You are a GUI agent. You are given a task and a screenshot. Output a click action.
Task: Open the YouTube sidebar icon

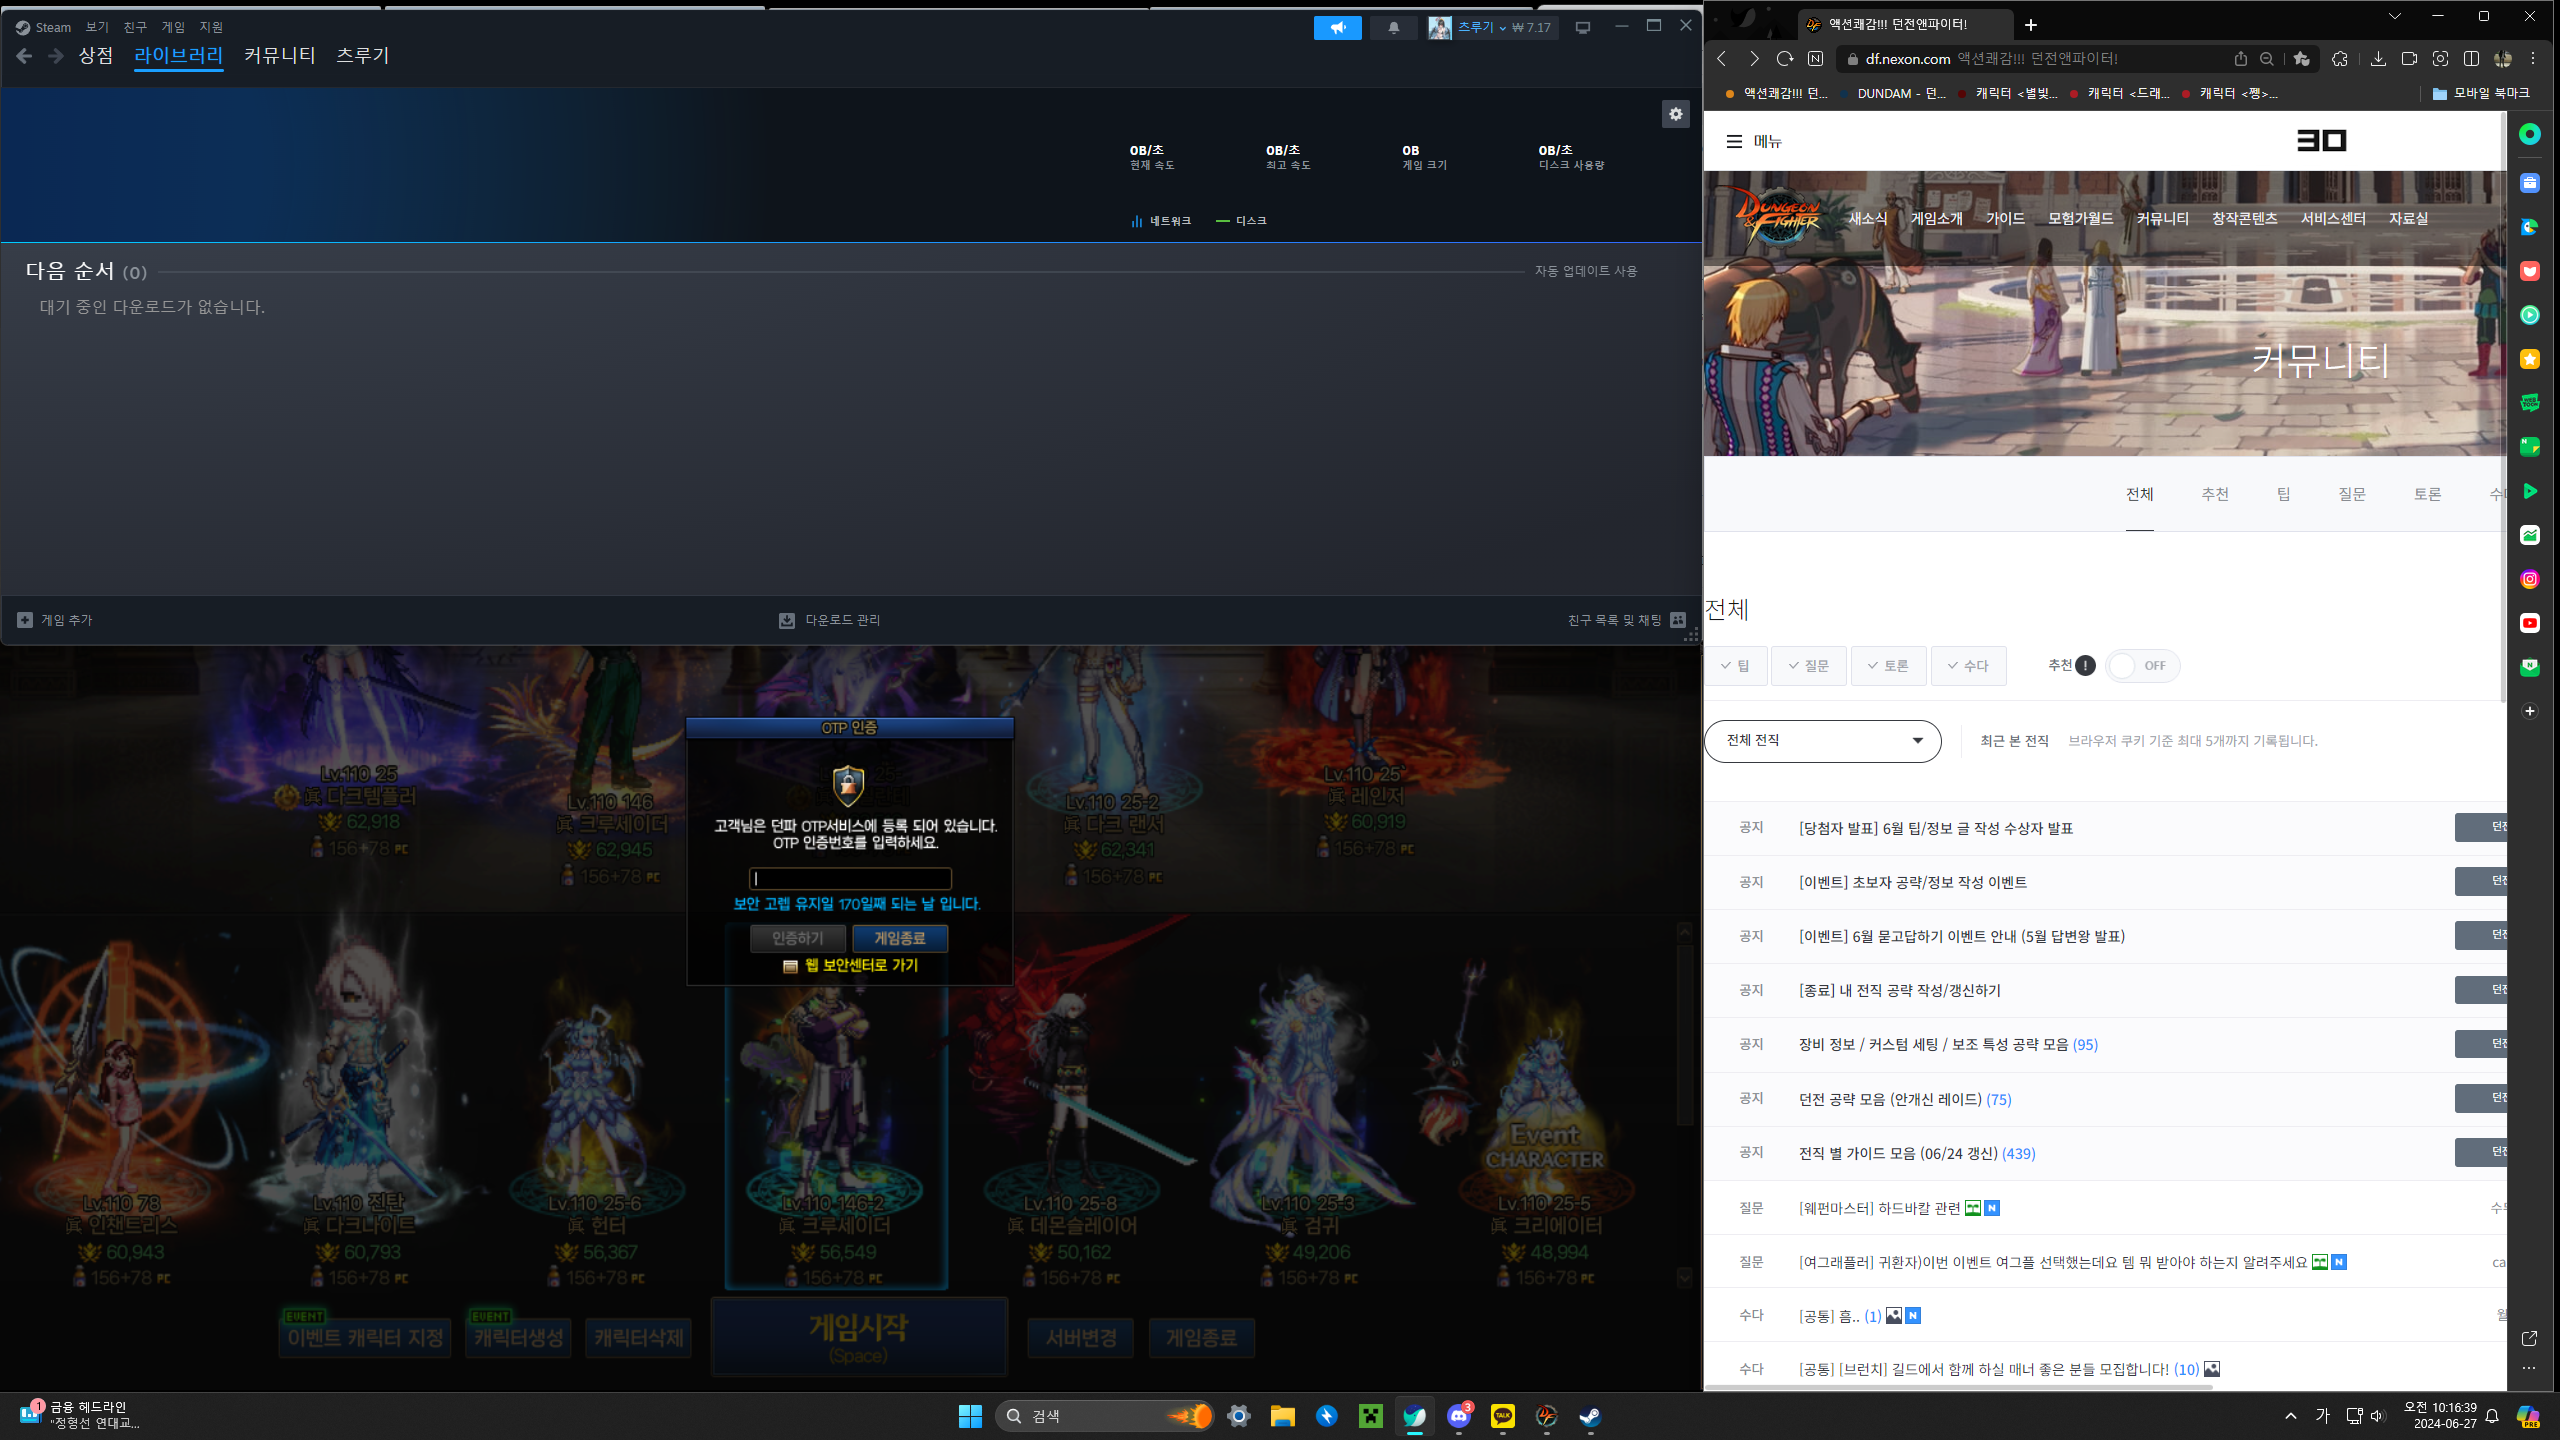pos(2529,623)
